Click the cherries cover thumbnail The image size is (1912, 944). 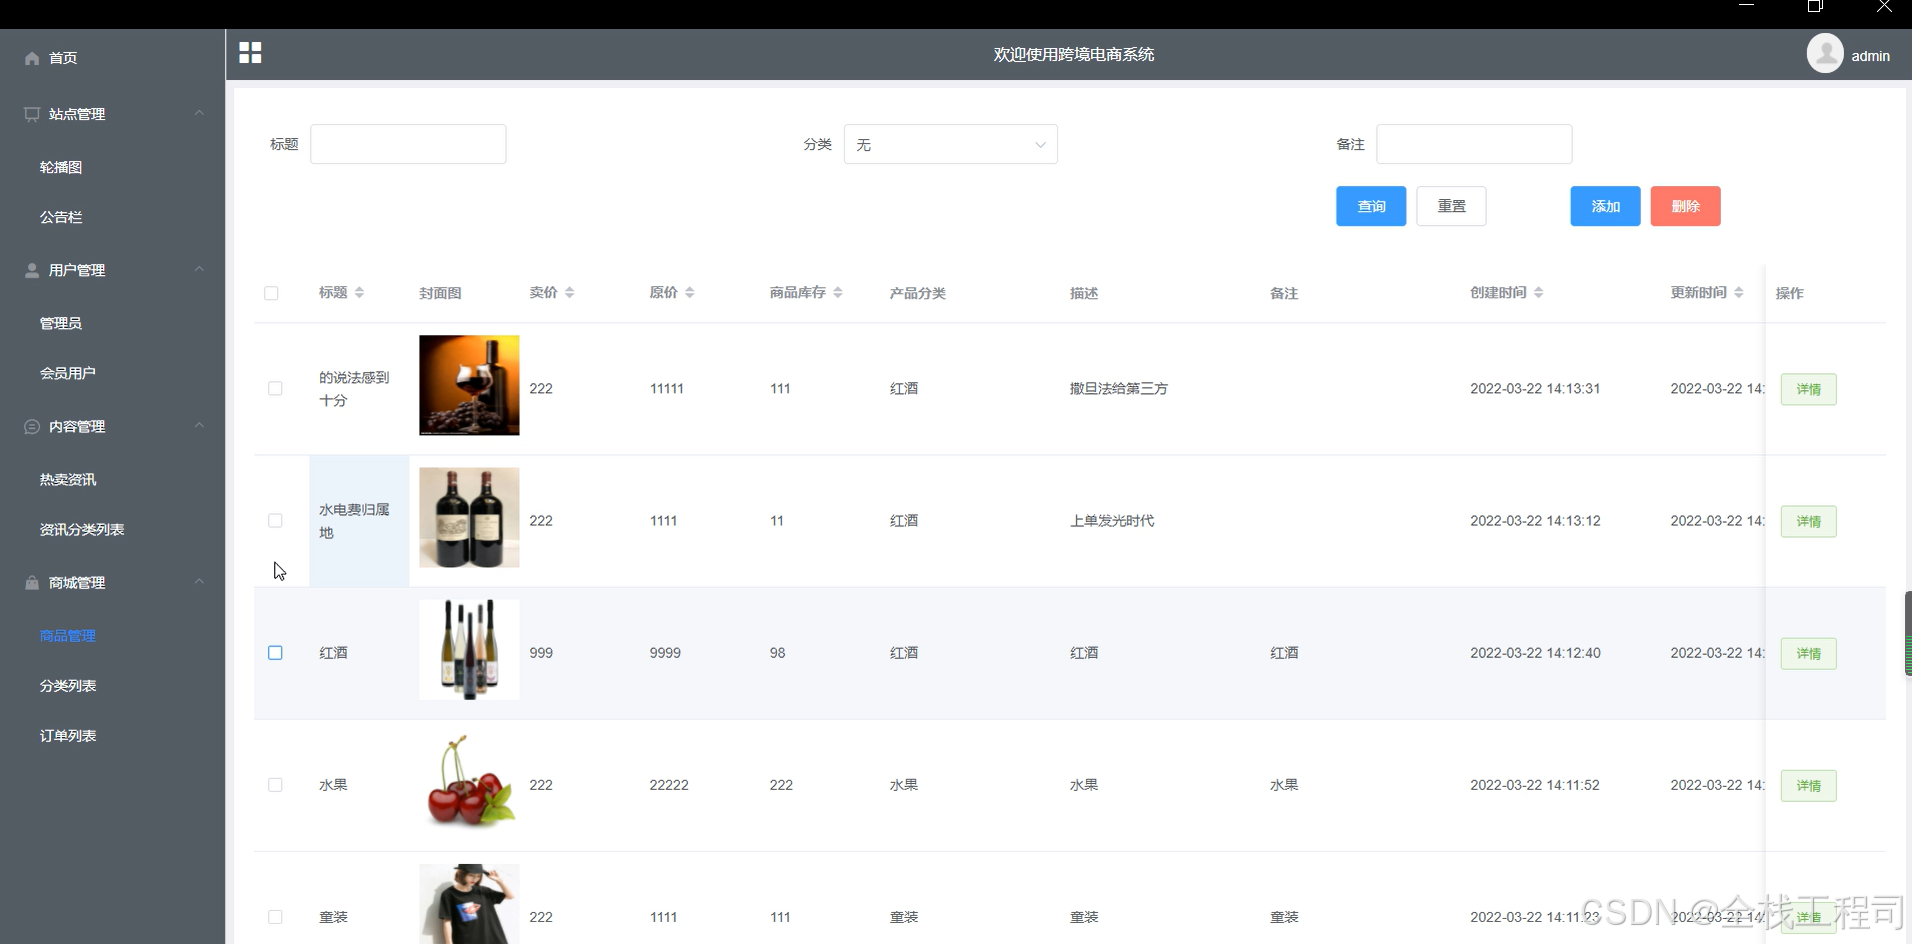tap(469, 782)
